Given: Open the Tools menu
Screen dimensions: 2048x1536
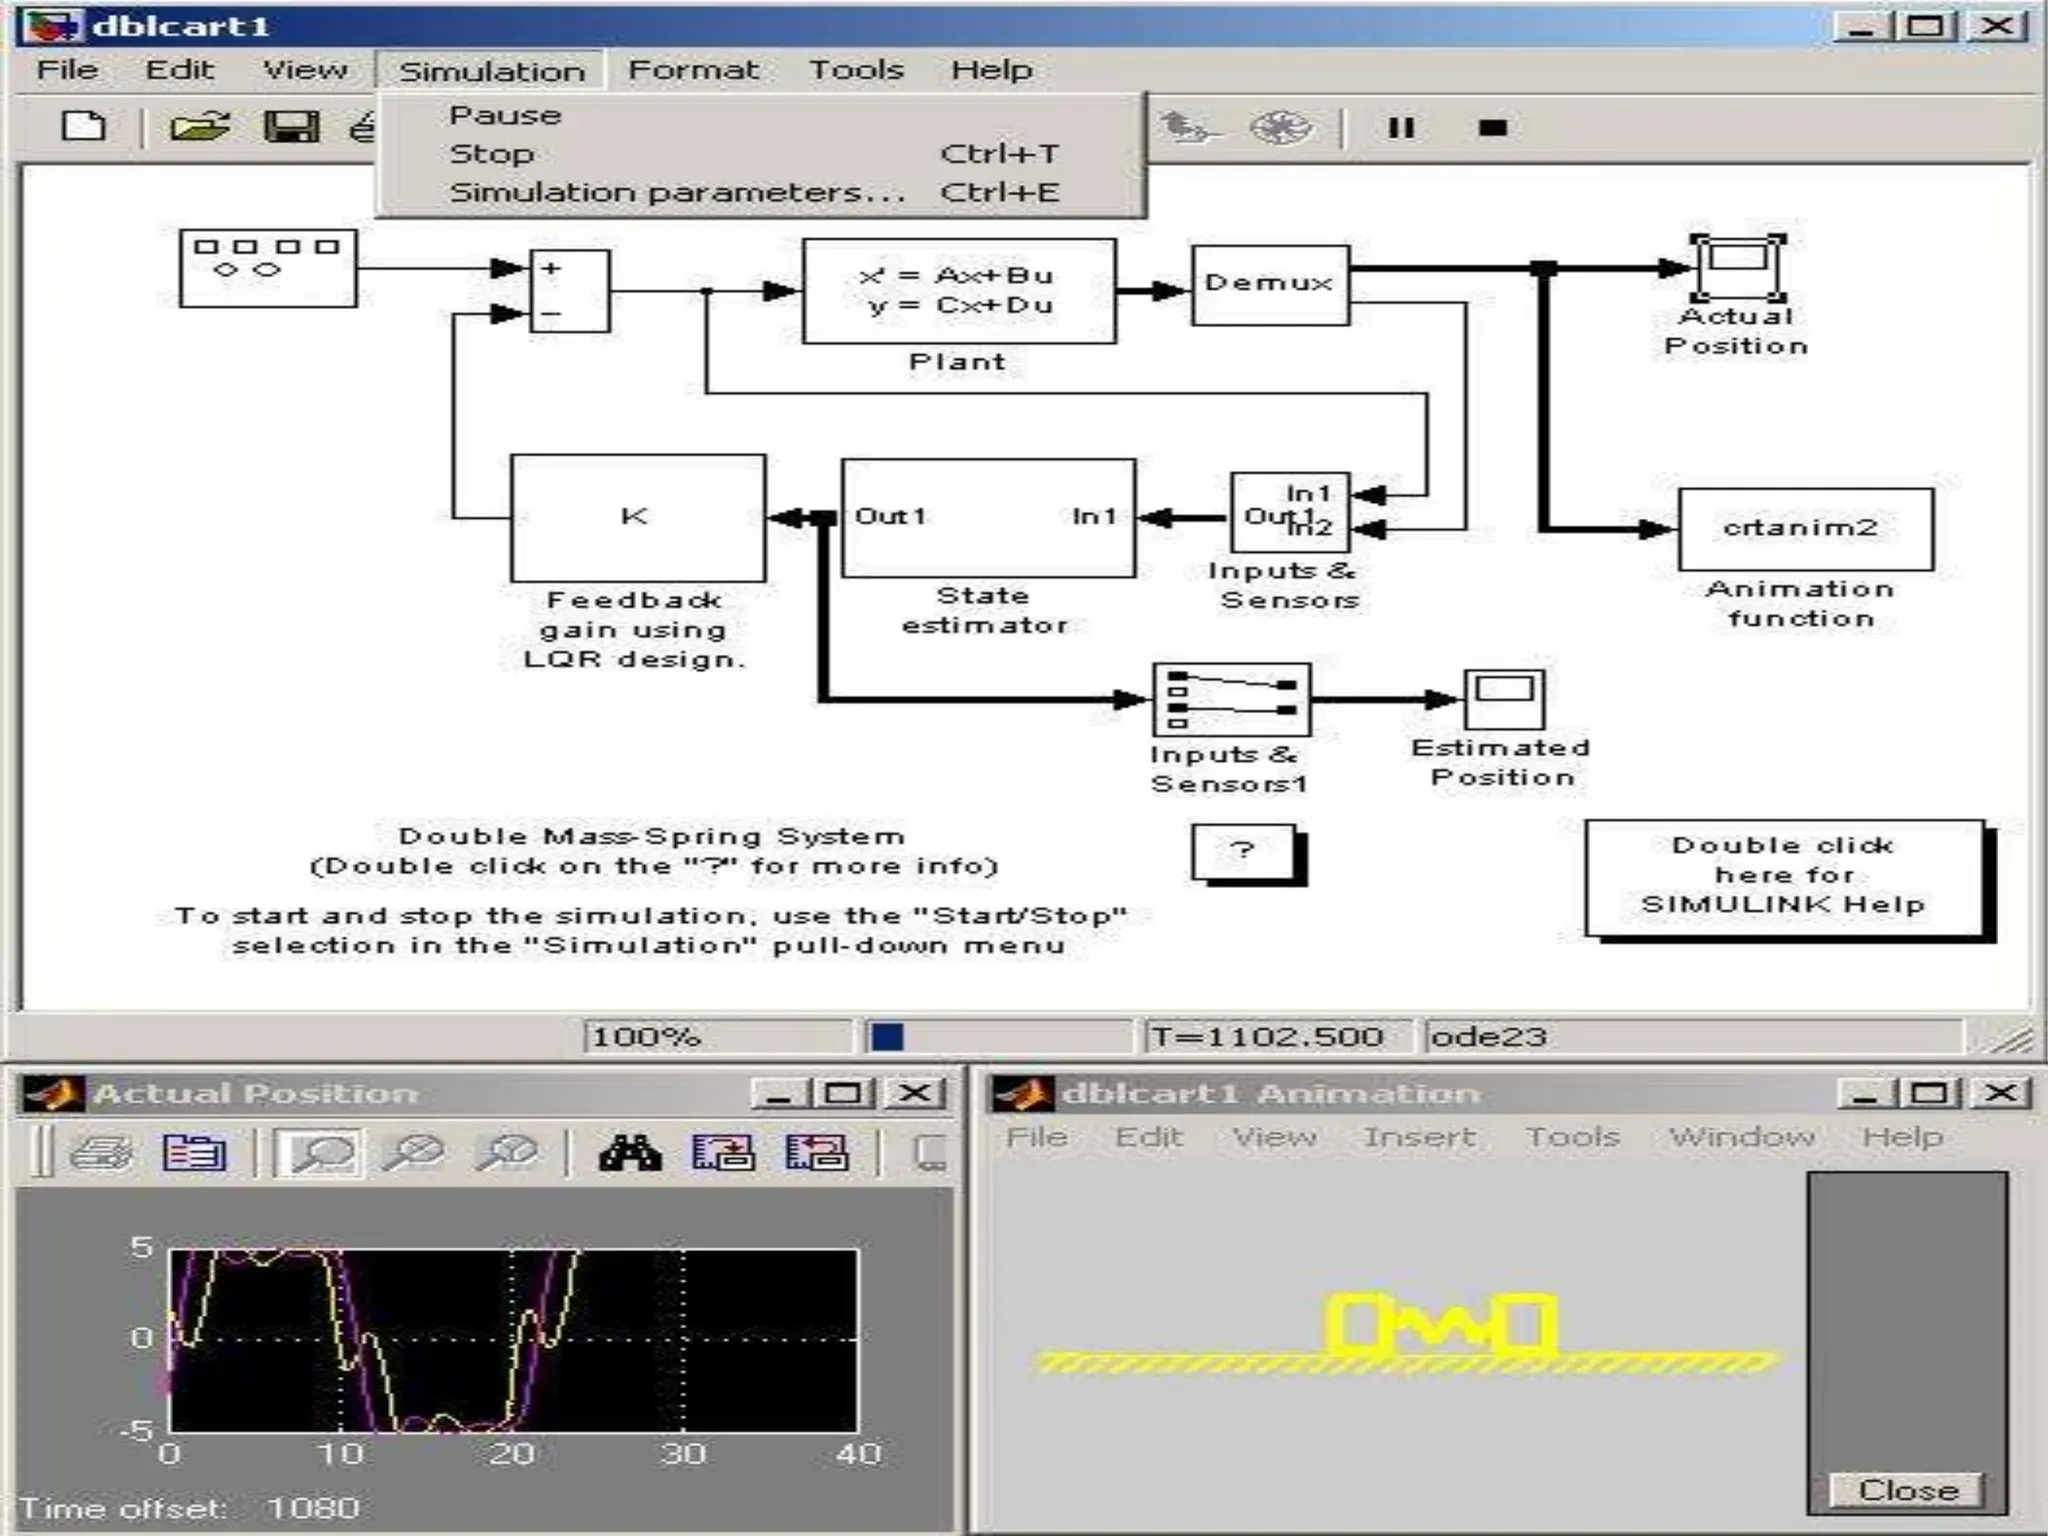Looking at the screenshot, I should click(856, 70).
